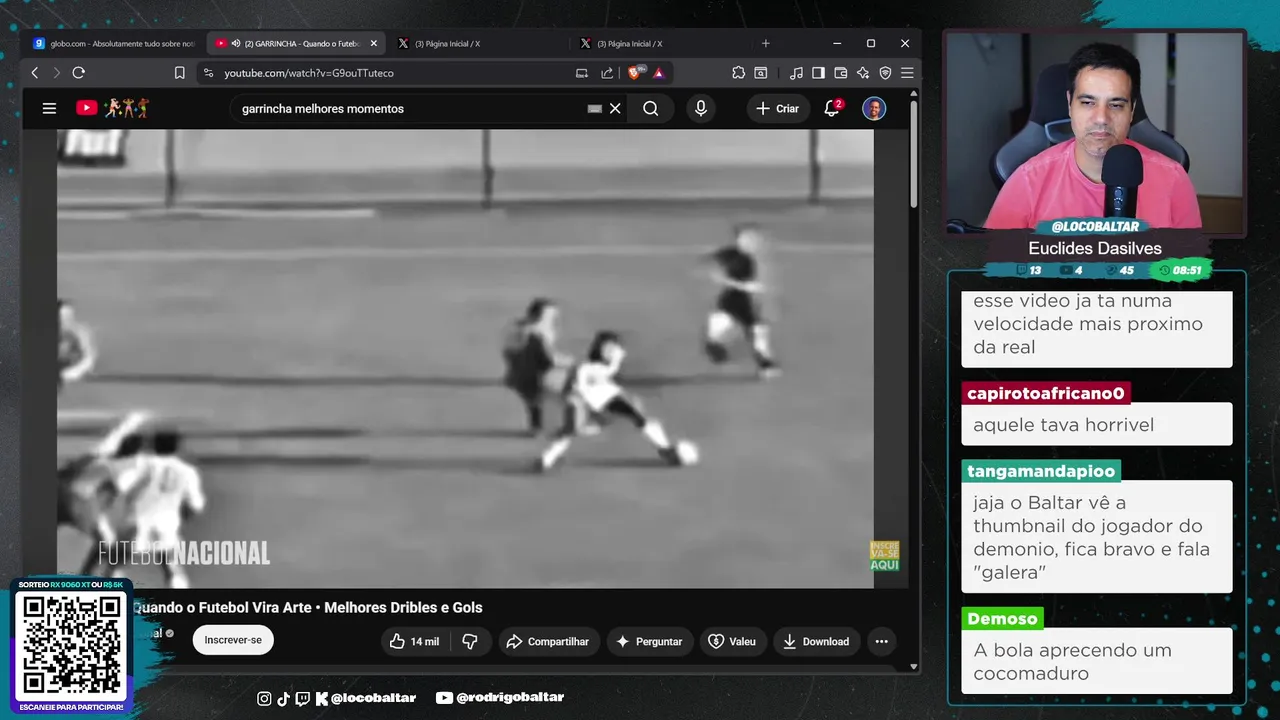Go forward using browser forward arrow
Image resolution: width=1280 pixels, height=720 pixels.
[x=56, y=73]
